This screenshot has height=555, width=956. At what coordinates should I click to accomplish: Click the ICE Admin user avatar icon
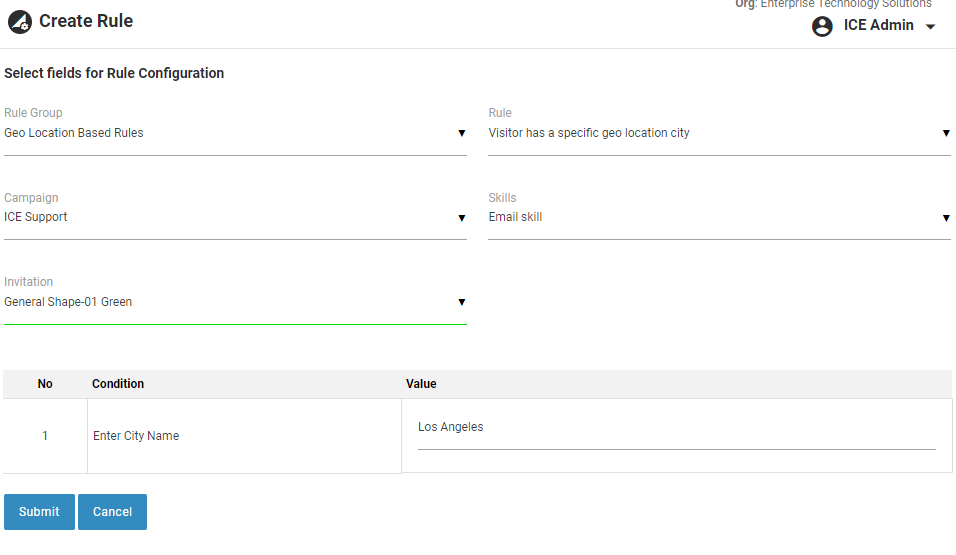click(822, 26)
